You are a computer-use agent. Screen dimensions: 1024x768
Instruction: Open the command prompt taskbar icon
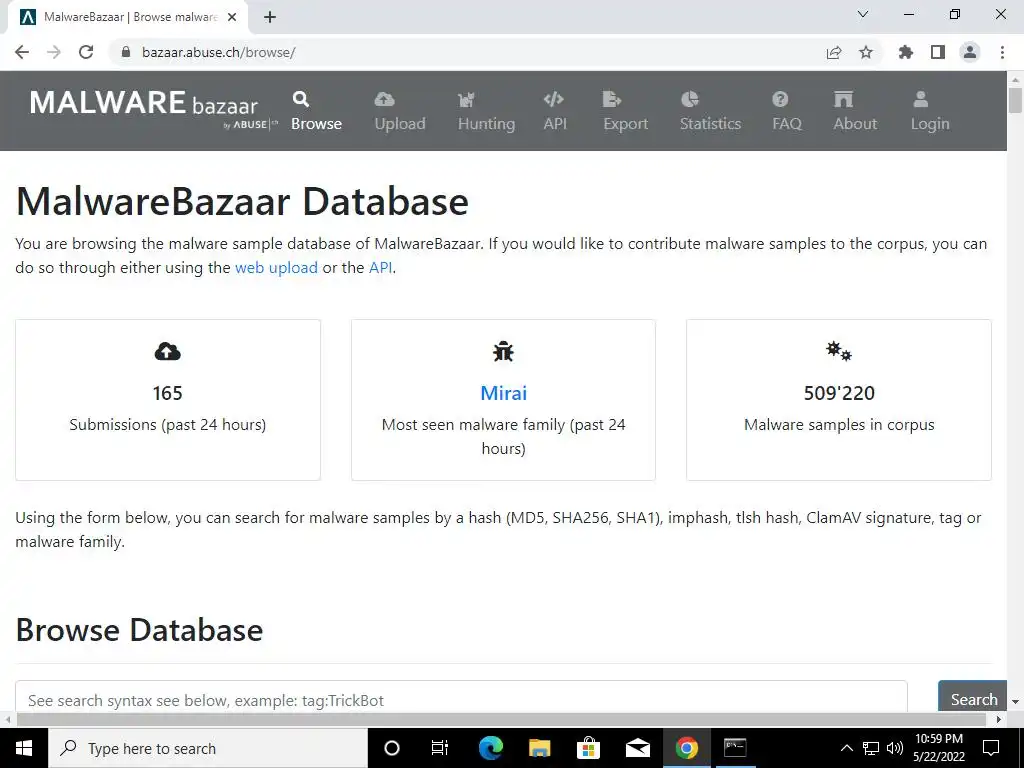735,748
